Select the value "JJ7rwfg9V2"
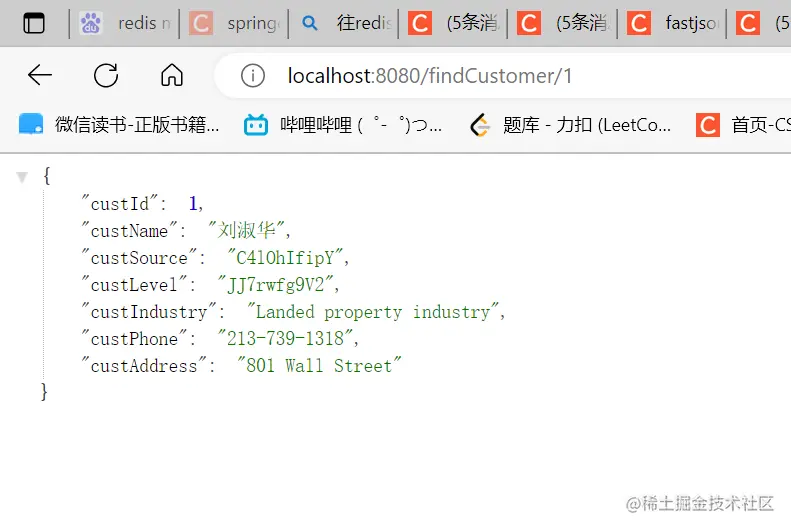This screenshot has width=791, height=530. click(x=275, y=285)
